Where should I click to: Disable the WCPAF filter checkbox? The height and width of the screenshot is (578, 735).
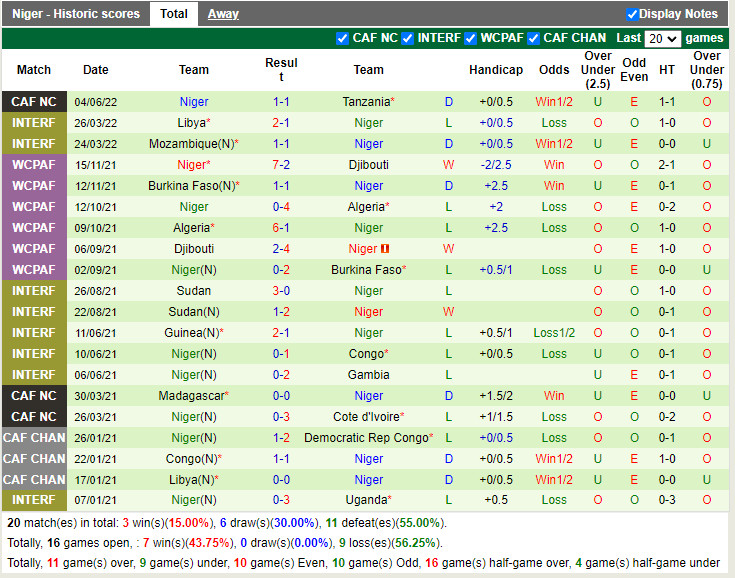point(471,38)
